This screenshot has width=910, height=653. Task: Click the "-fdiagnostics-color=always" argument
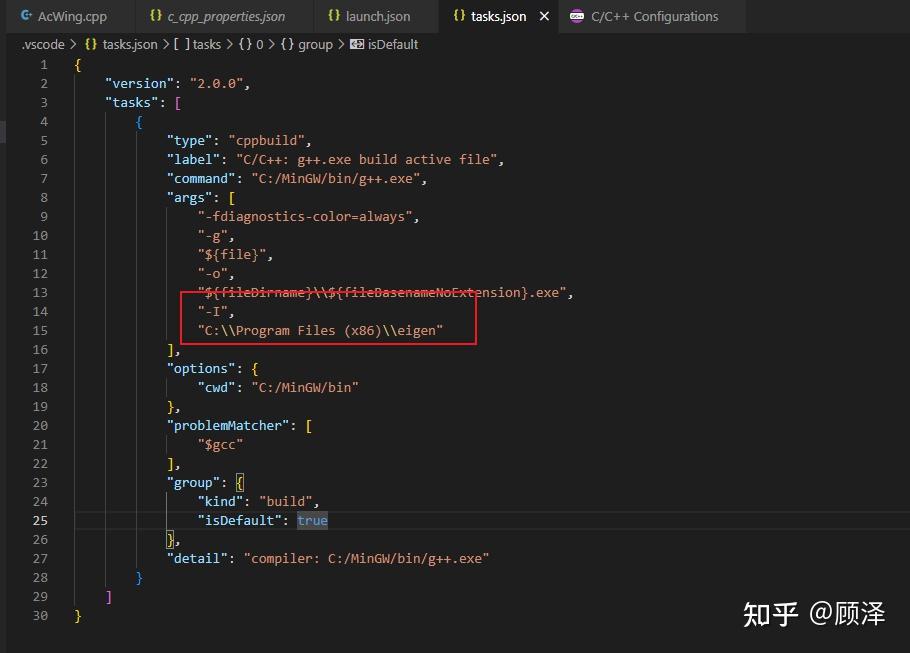point(305,217)
